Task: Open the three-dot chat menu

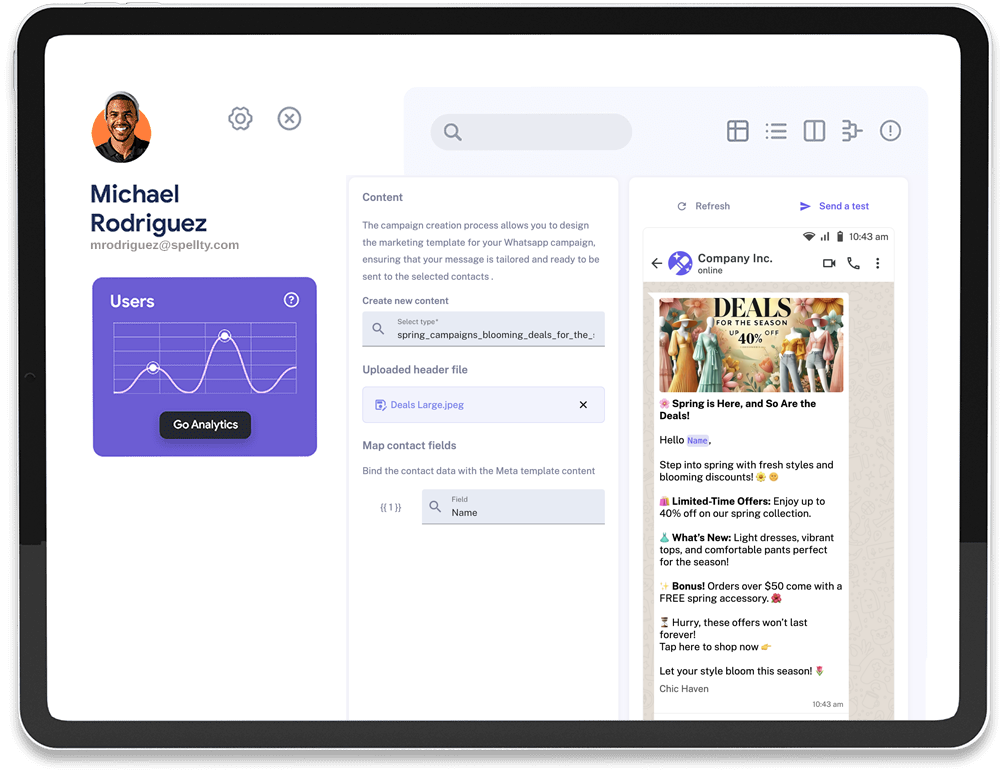Action: pos(878,264)
